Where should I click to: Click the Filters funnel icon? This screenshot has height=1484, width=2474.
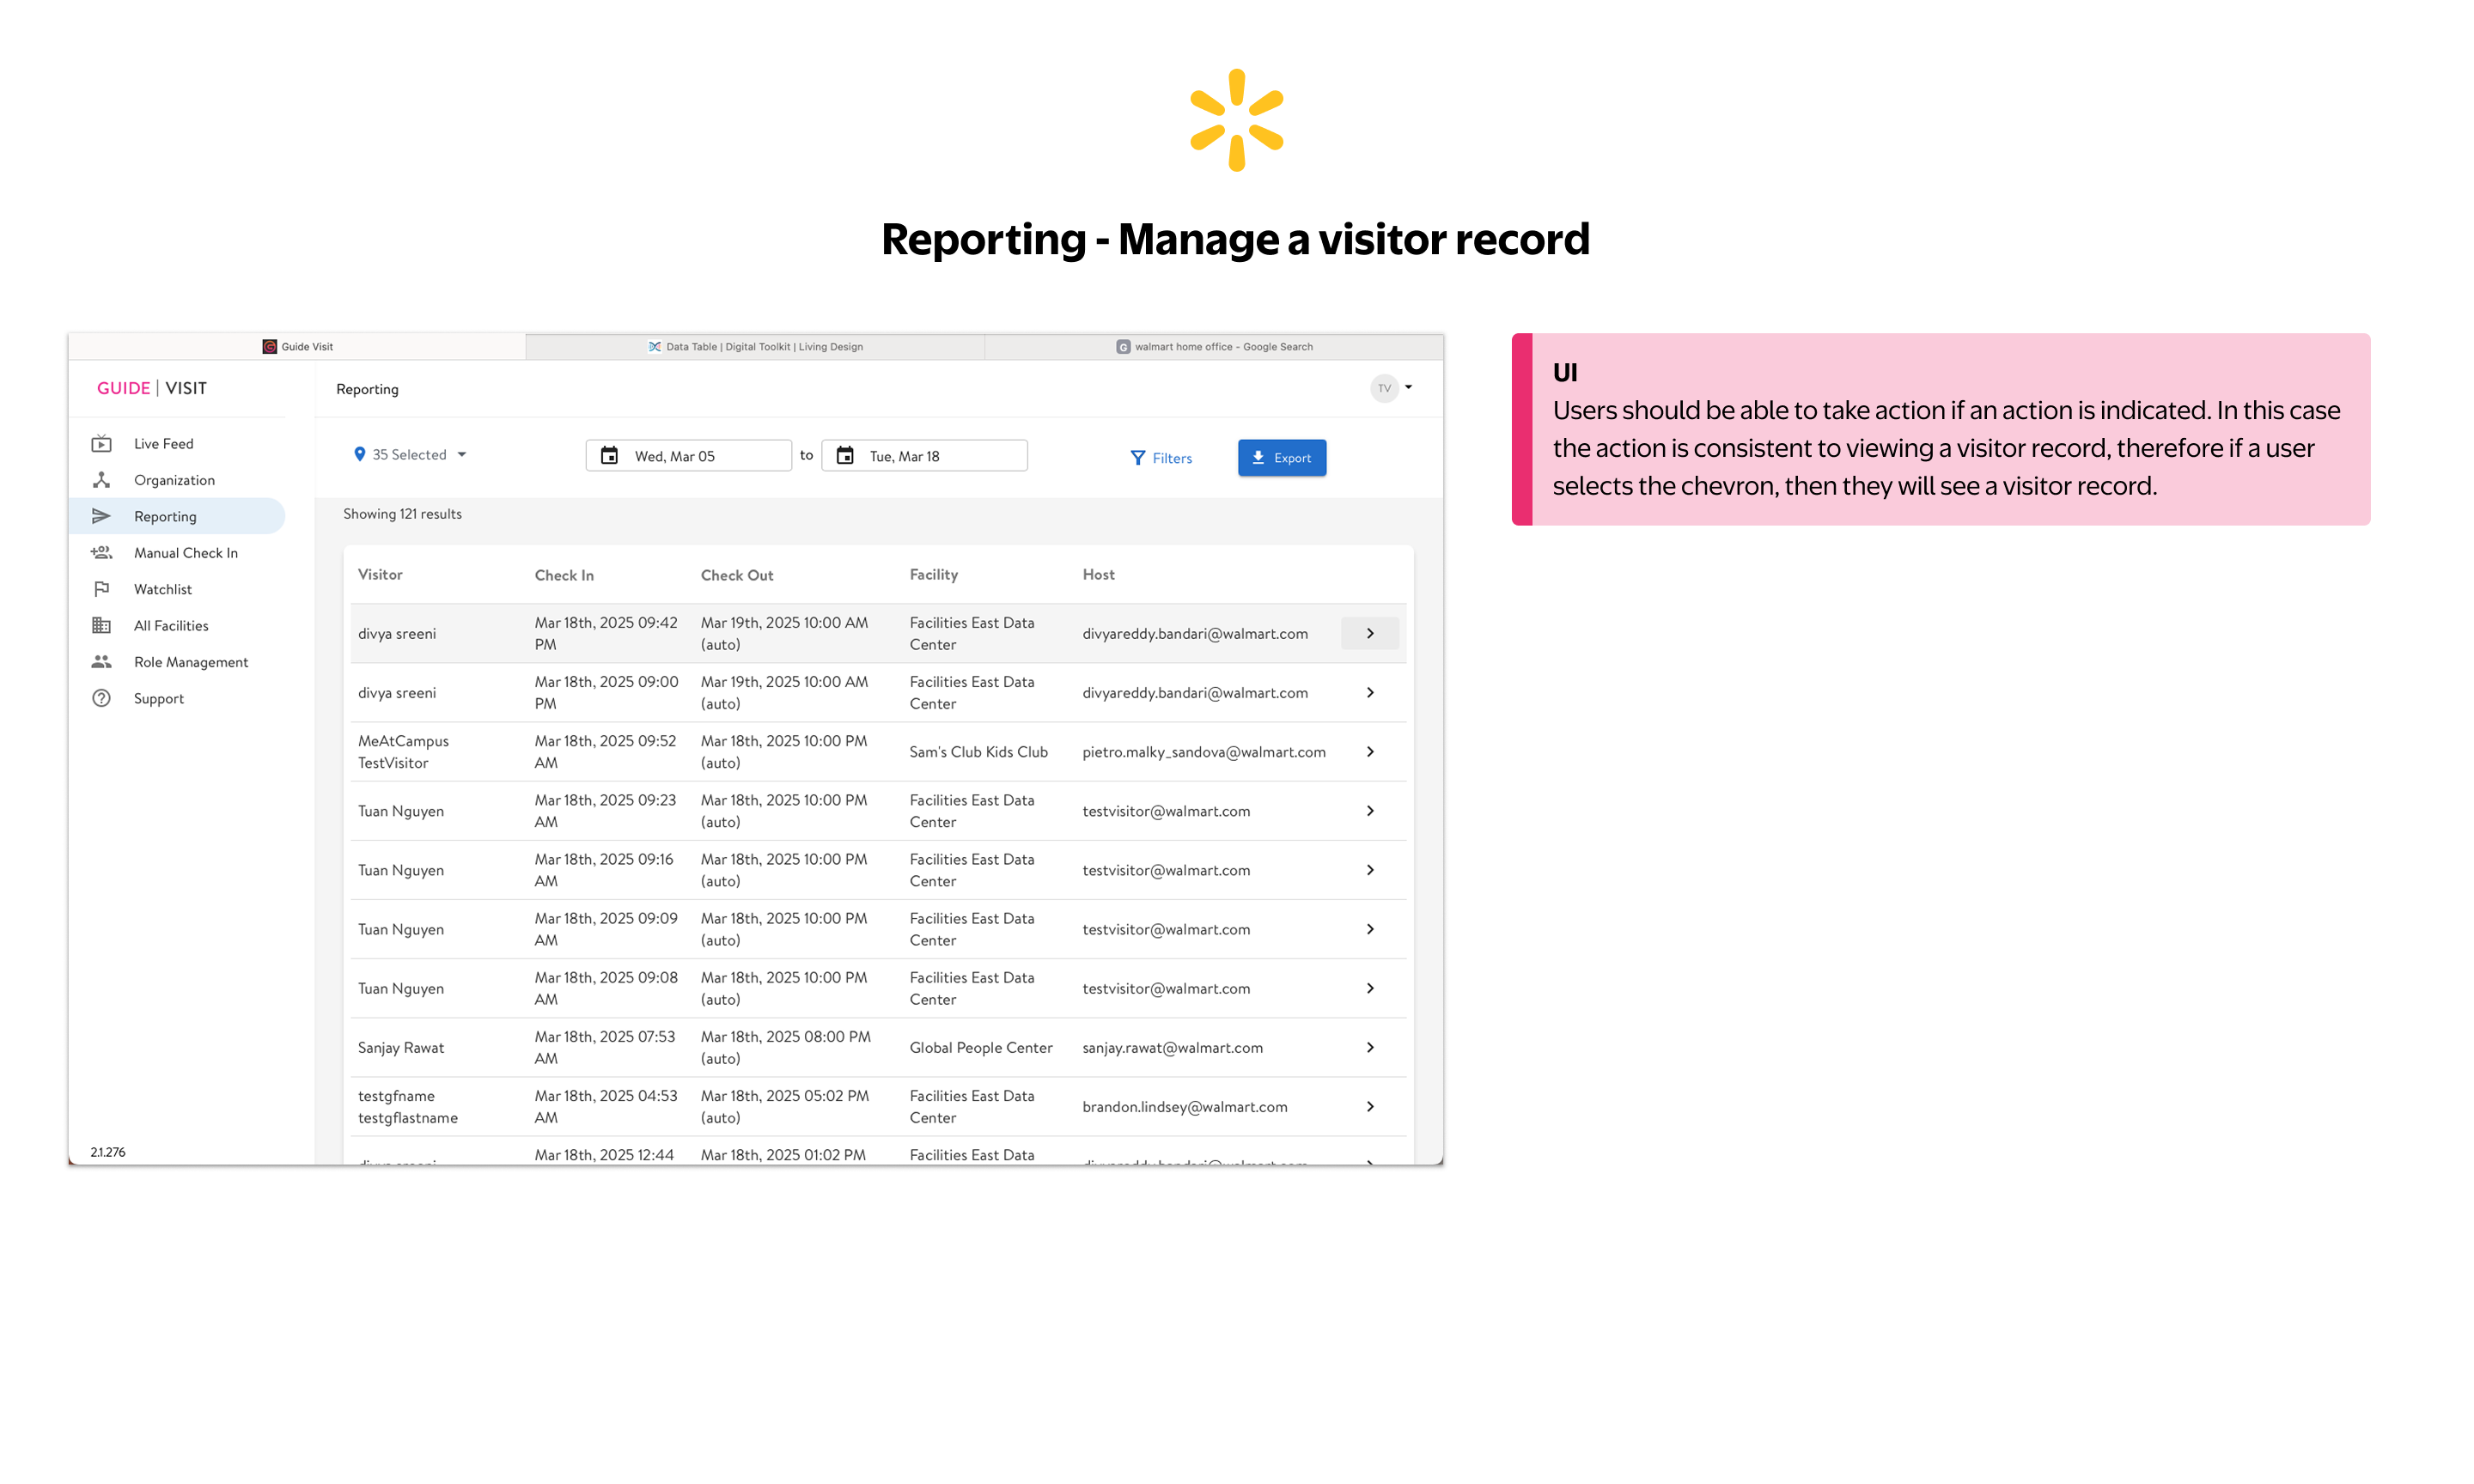(1138, 458)
